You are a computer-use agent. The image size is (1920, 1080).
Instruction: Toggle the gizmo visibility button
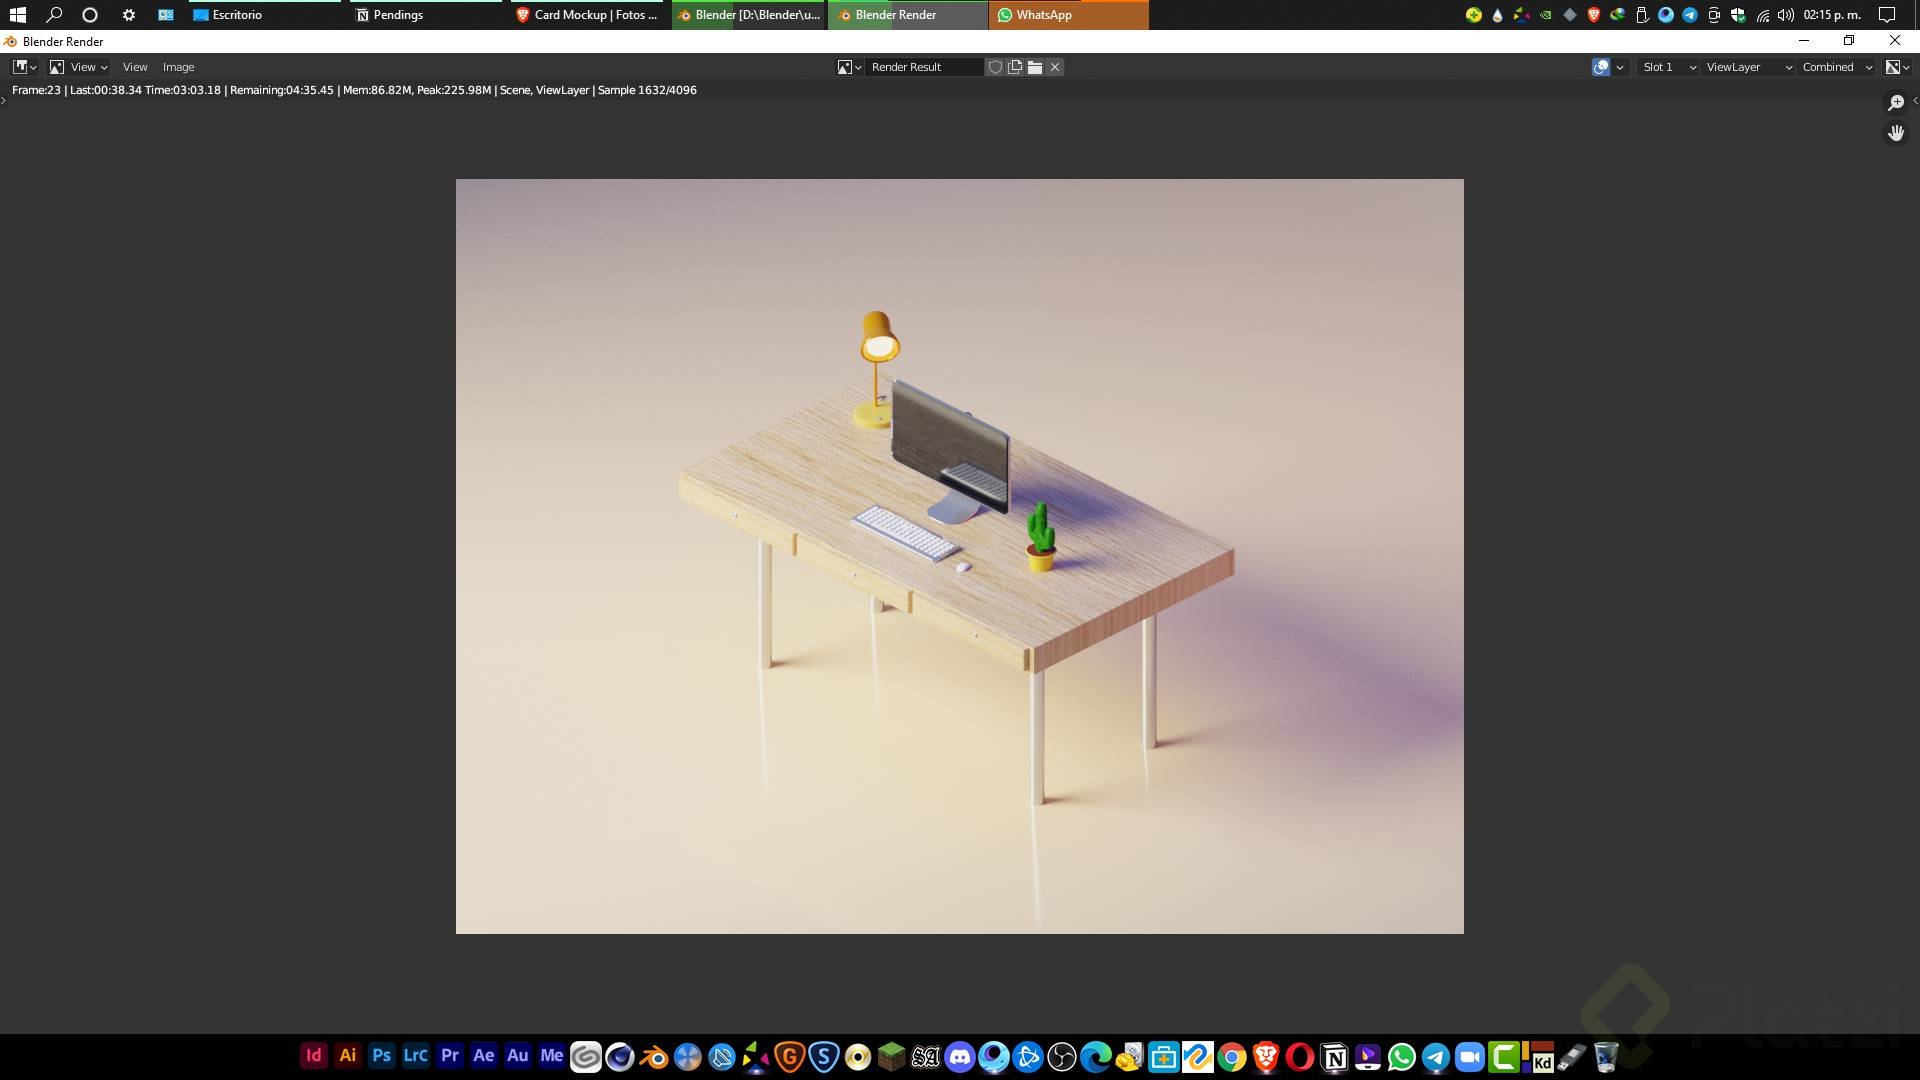(1601, 67)
